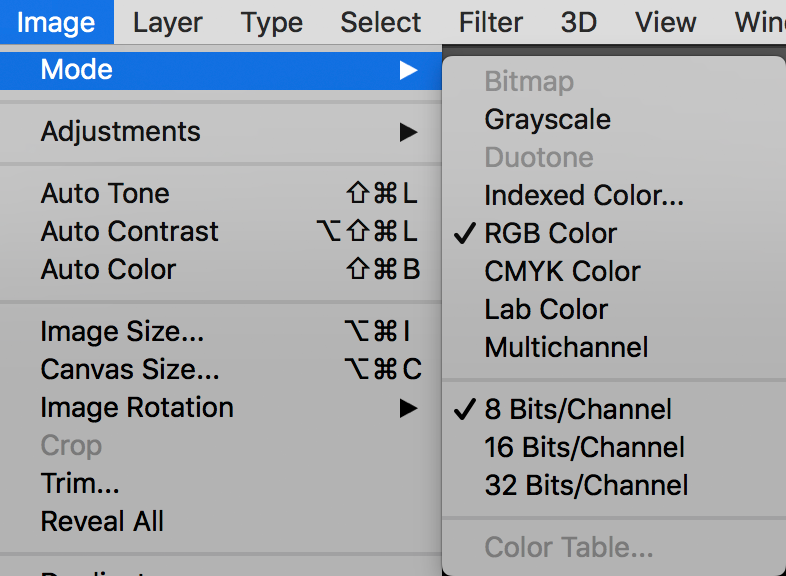Open the Filter menu
This screenshot has width=786, height=576.
491,22
